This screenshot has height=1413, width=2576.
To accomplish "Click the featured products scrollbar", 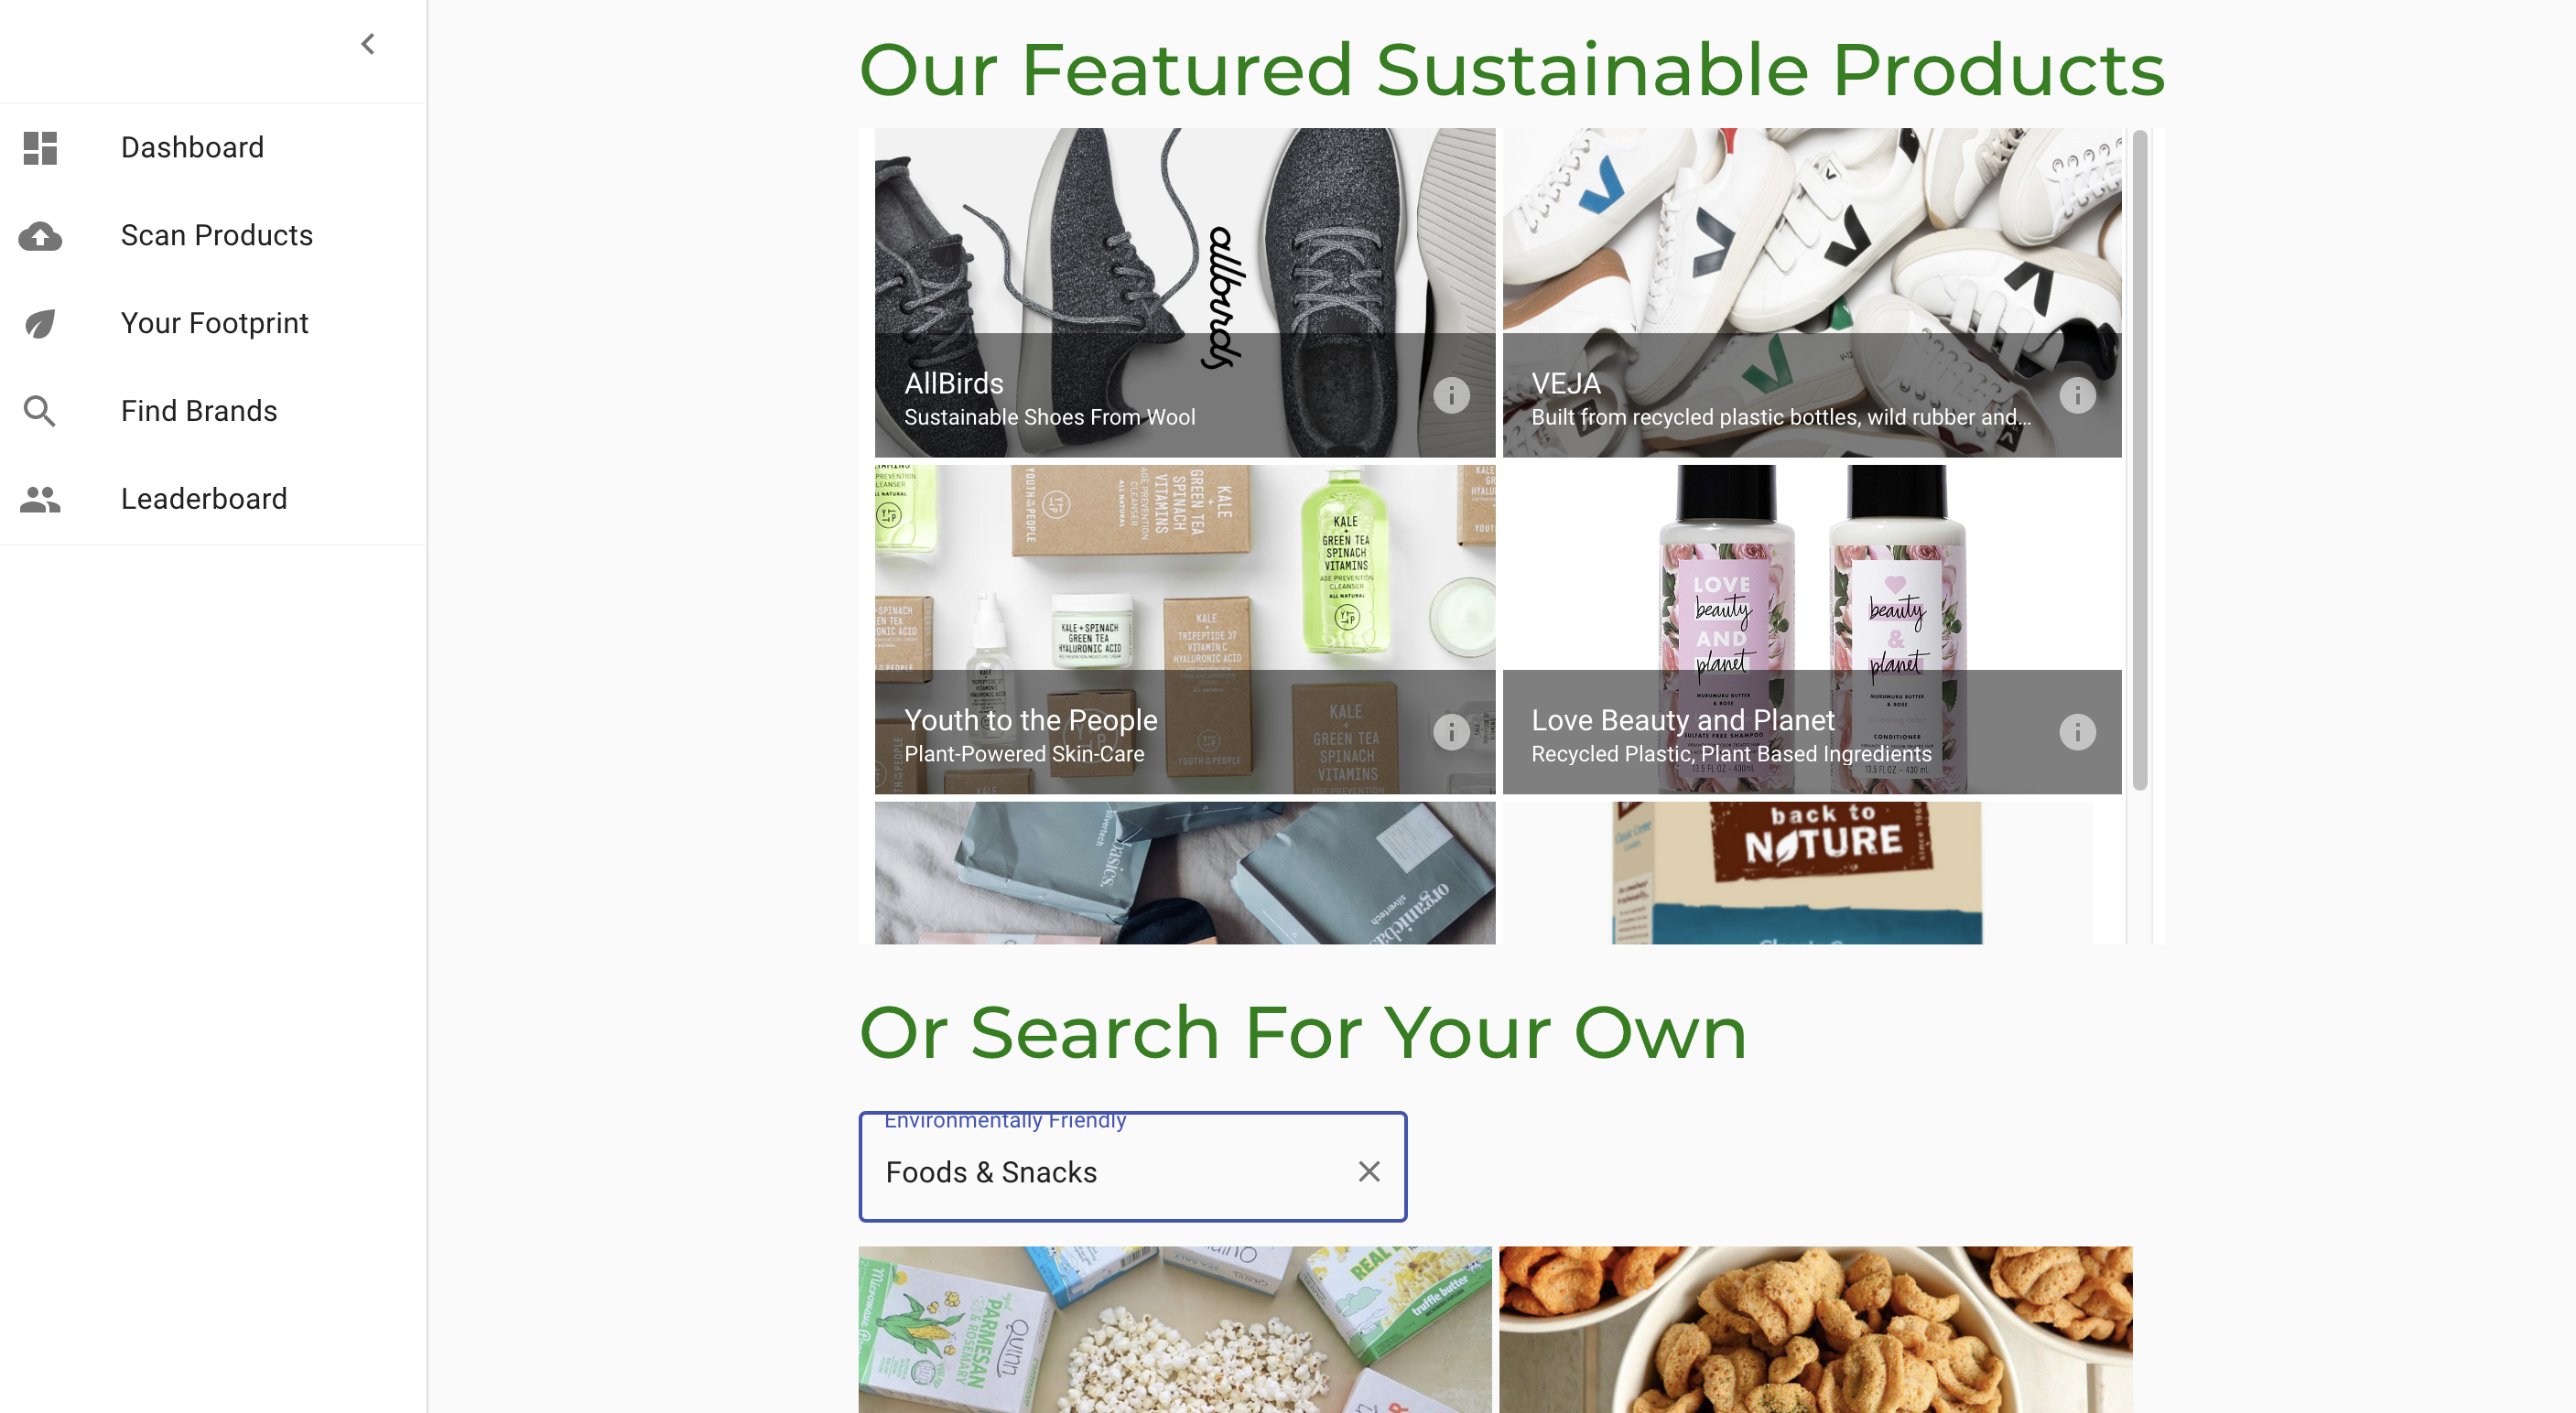I will click(2139, 460).
